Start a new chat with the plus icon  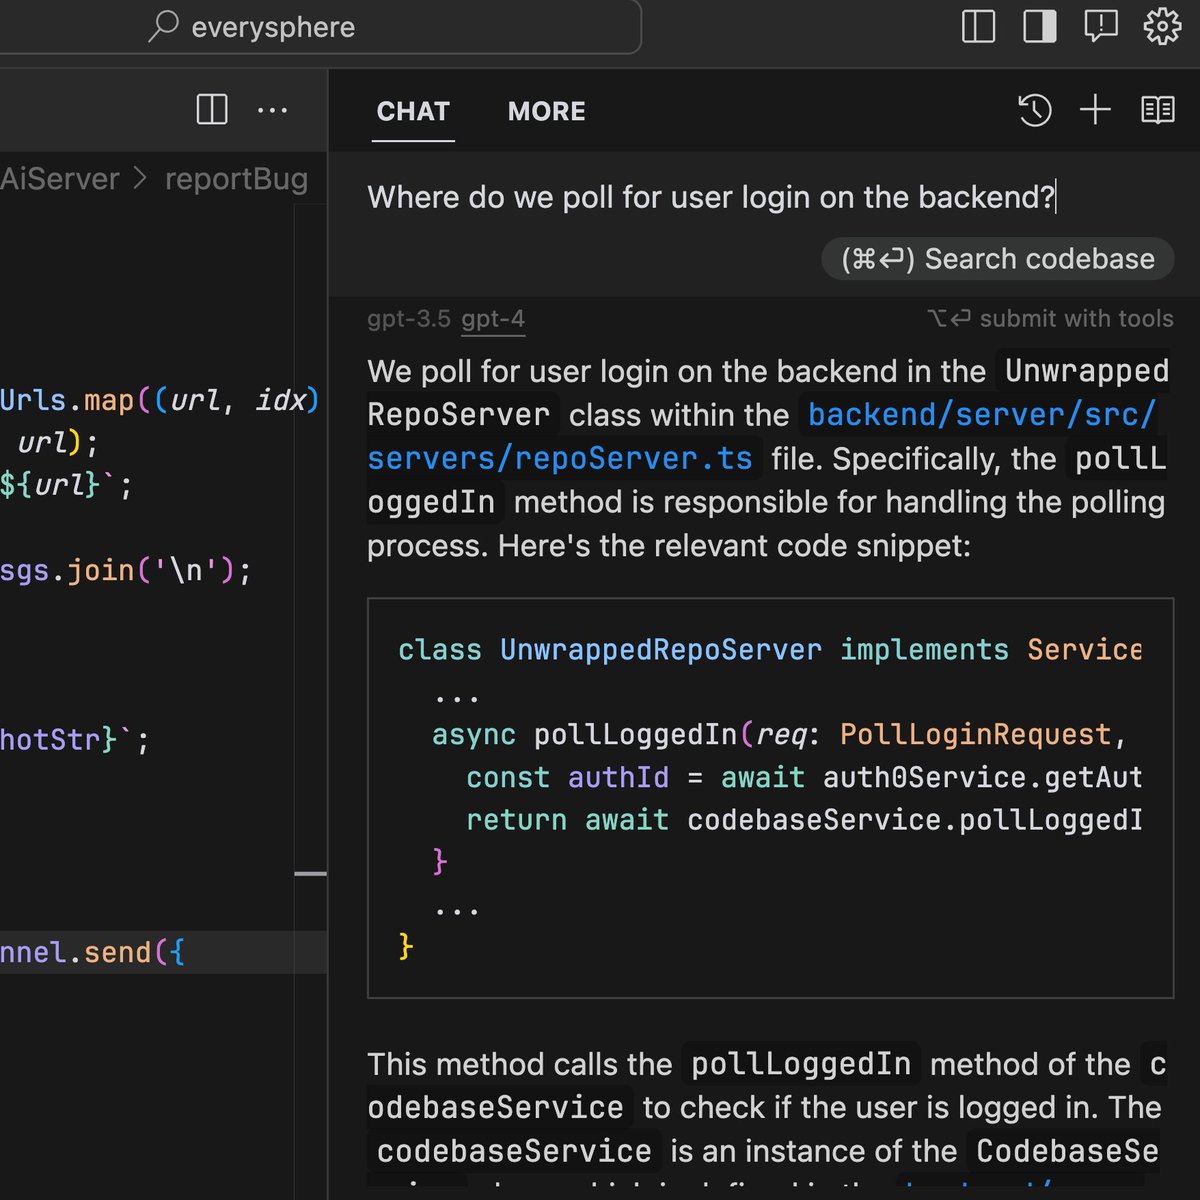1095,110
